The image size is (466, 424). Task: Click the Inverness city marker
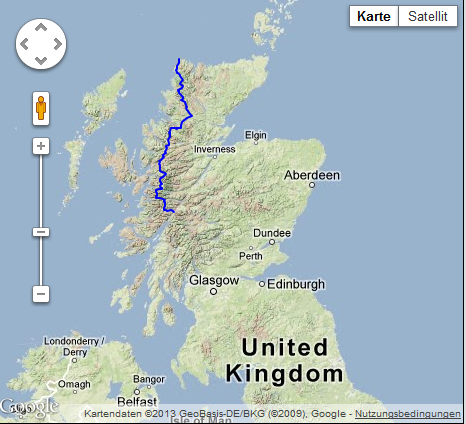(215, 157)
